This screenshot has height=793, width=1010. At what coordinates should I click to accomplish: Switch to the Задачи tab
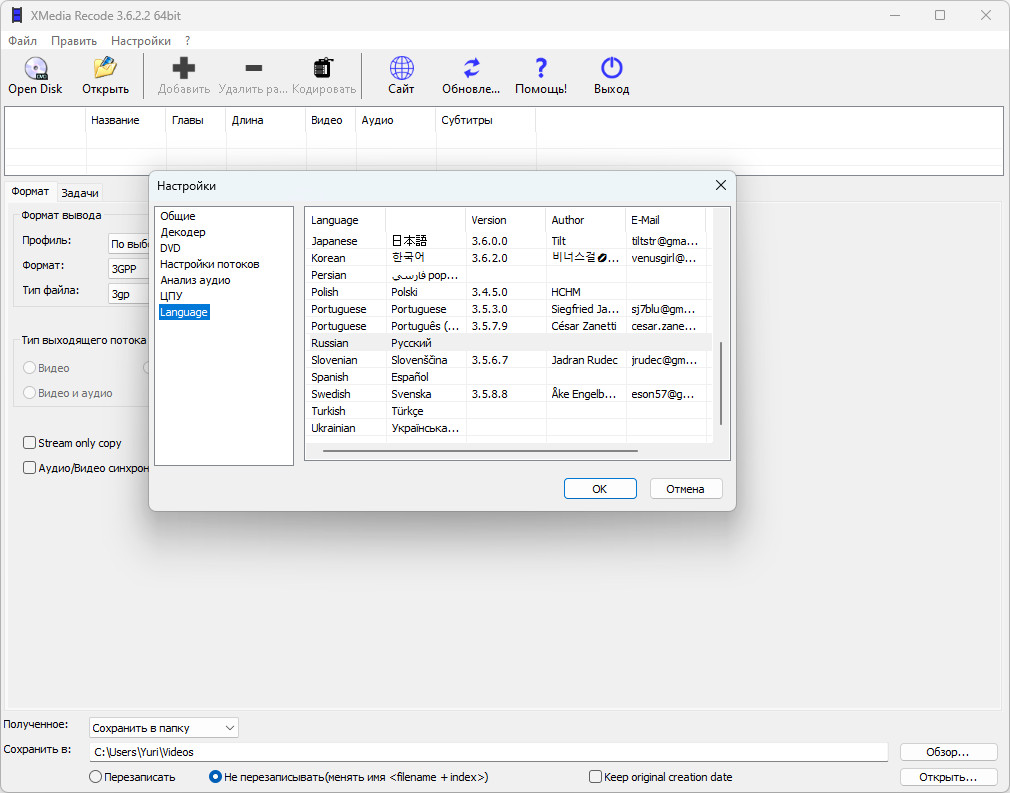[80, 193]
